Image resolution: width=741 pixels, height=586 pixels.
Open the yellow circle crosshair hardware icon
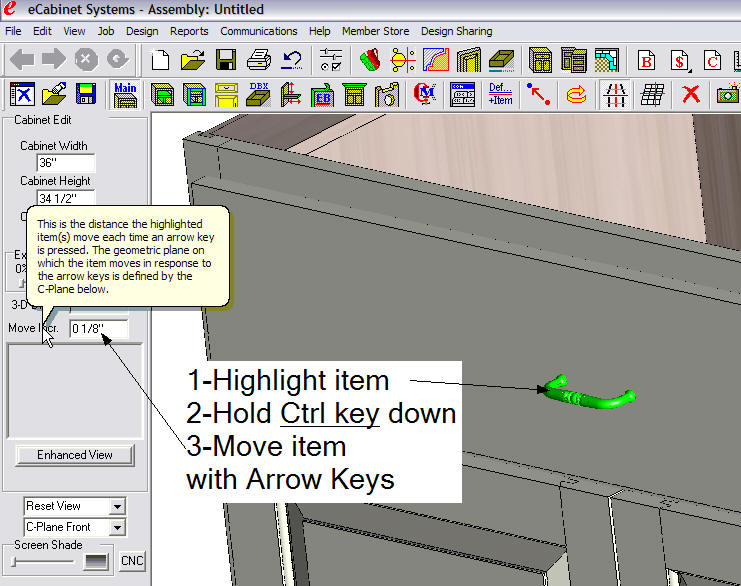402,60
